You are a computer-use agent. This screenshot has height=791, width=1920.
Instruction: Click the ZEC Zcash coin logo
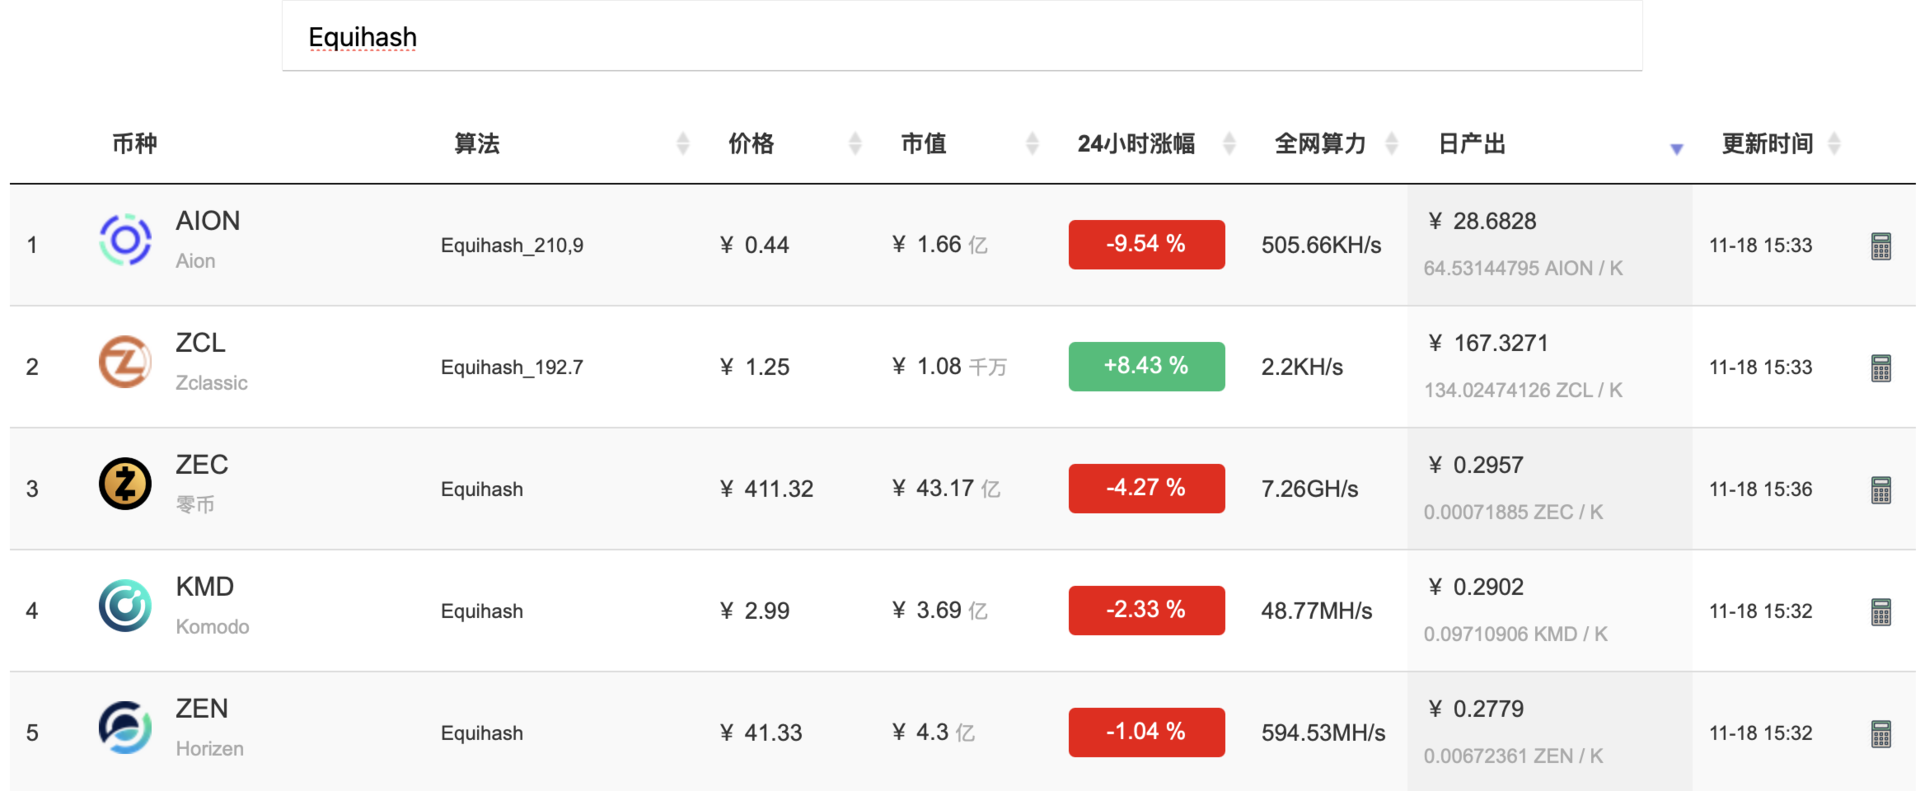[125, 484]
